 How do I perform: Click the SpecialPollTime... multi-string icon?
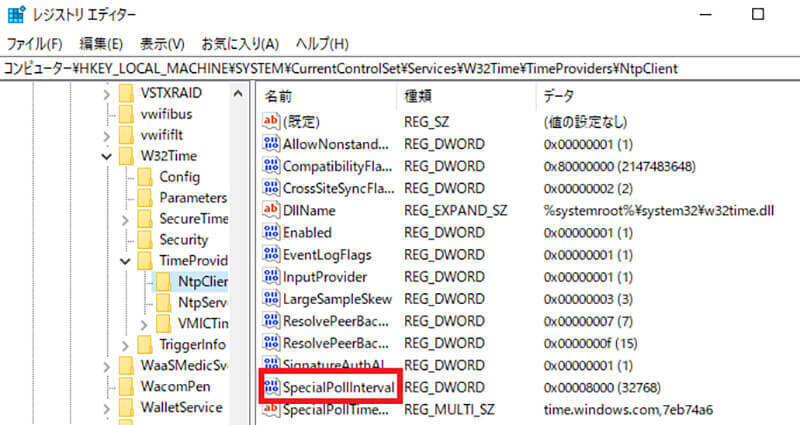pyautogui.click(x=271, y=410)
